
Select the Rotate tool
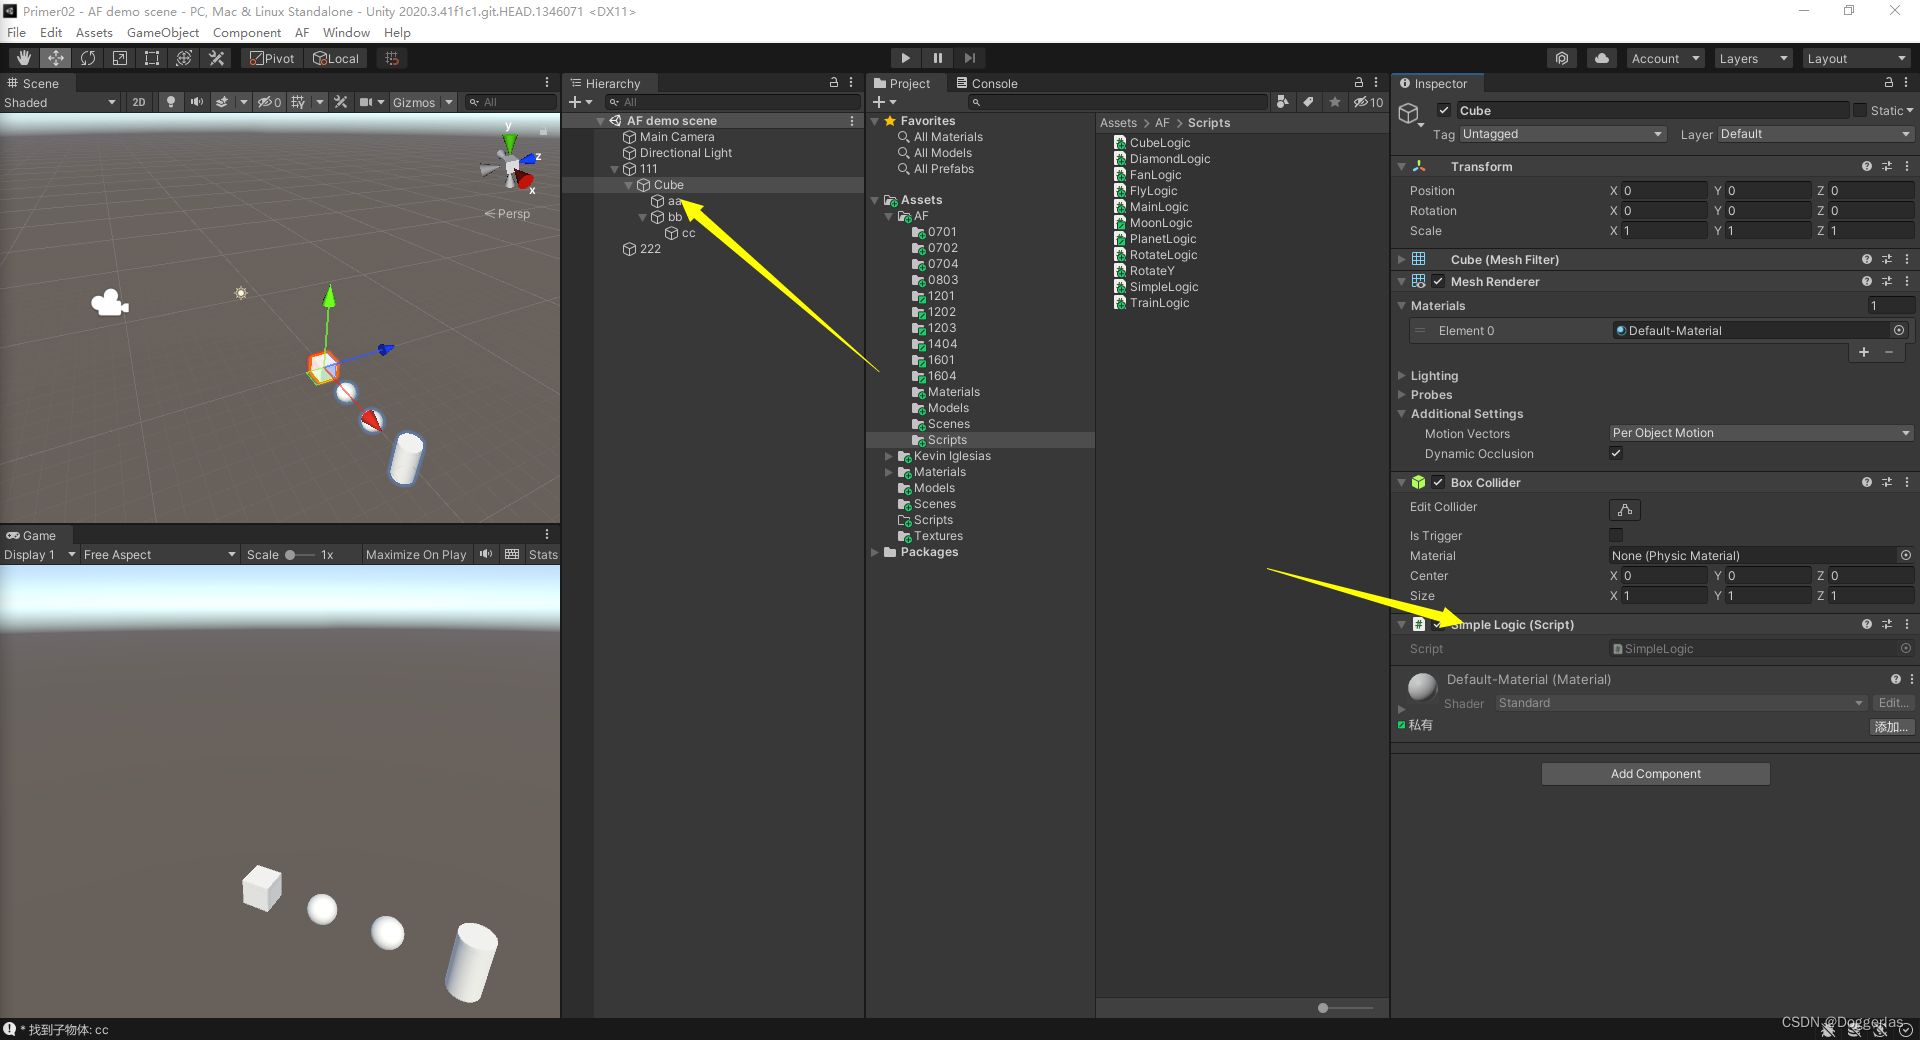(88, 58)
